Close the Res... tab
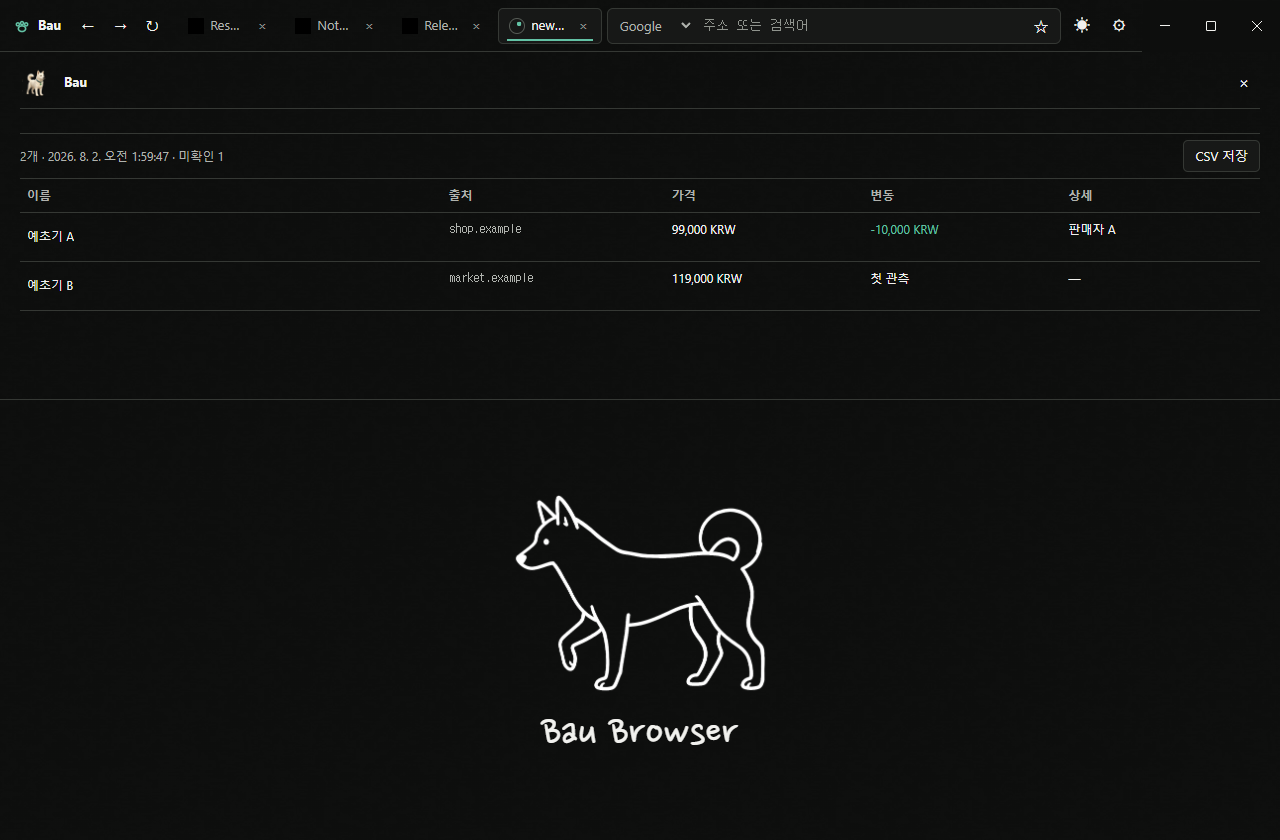The image size is (1280, 840). click(x=262, y=27)
